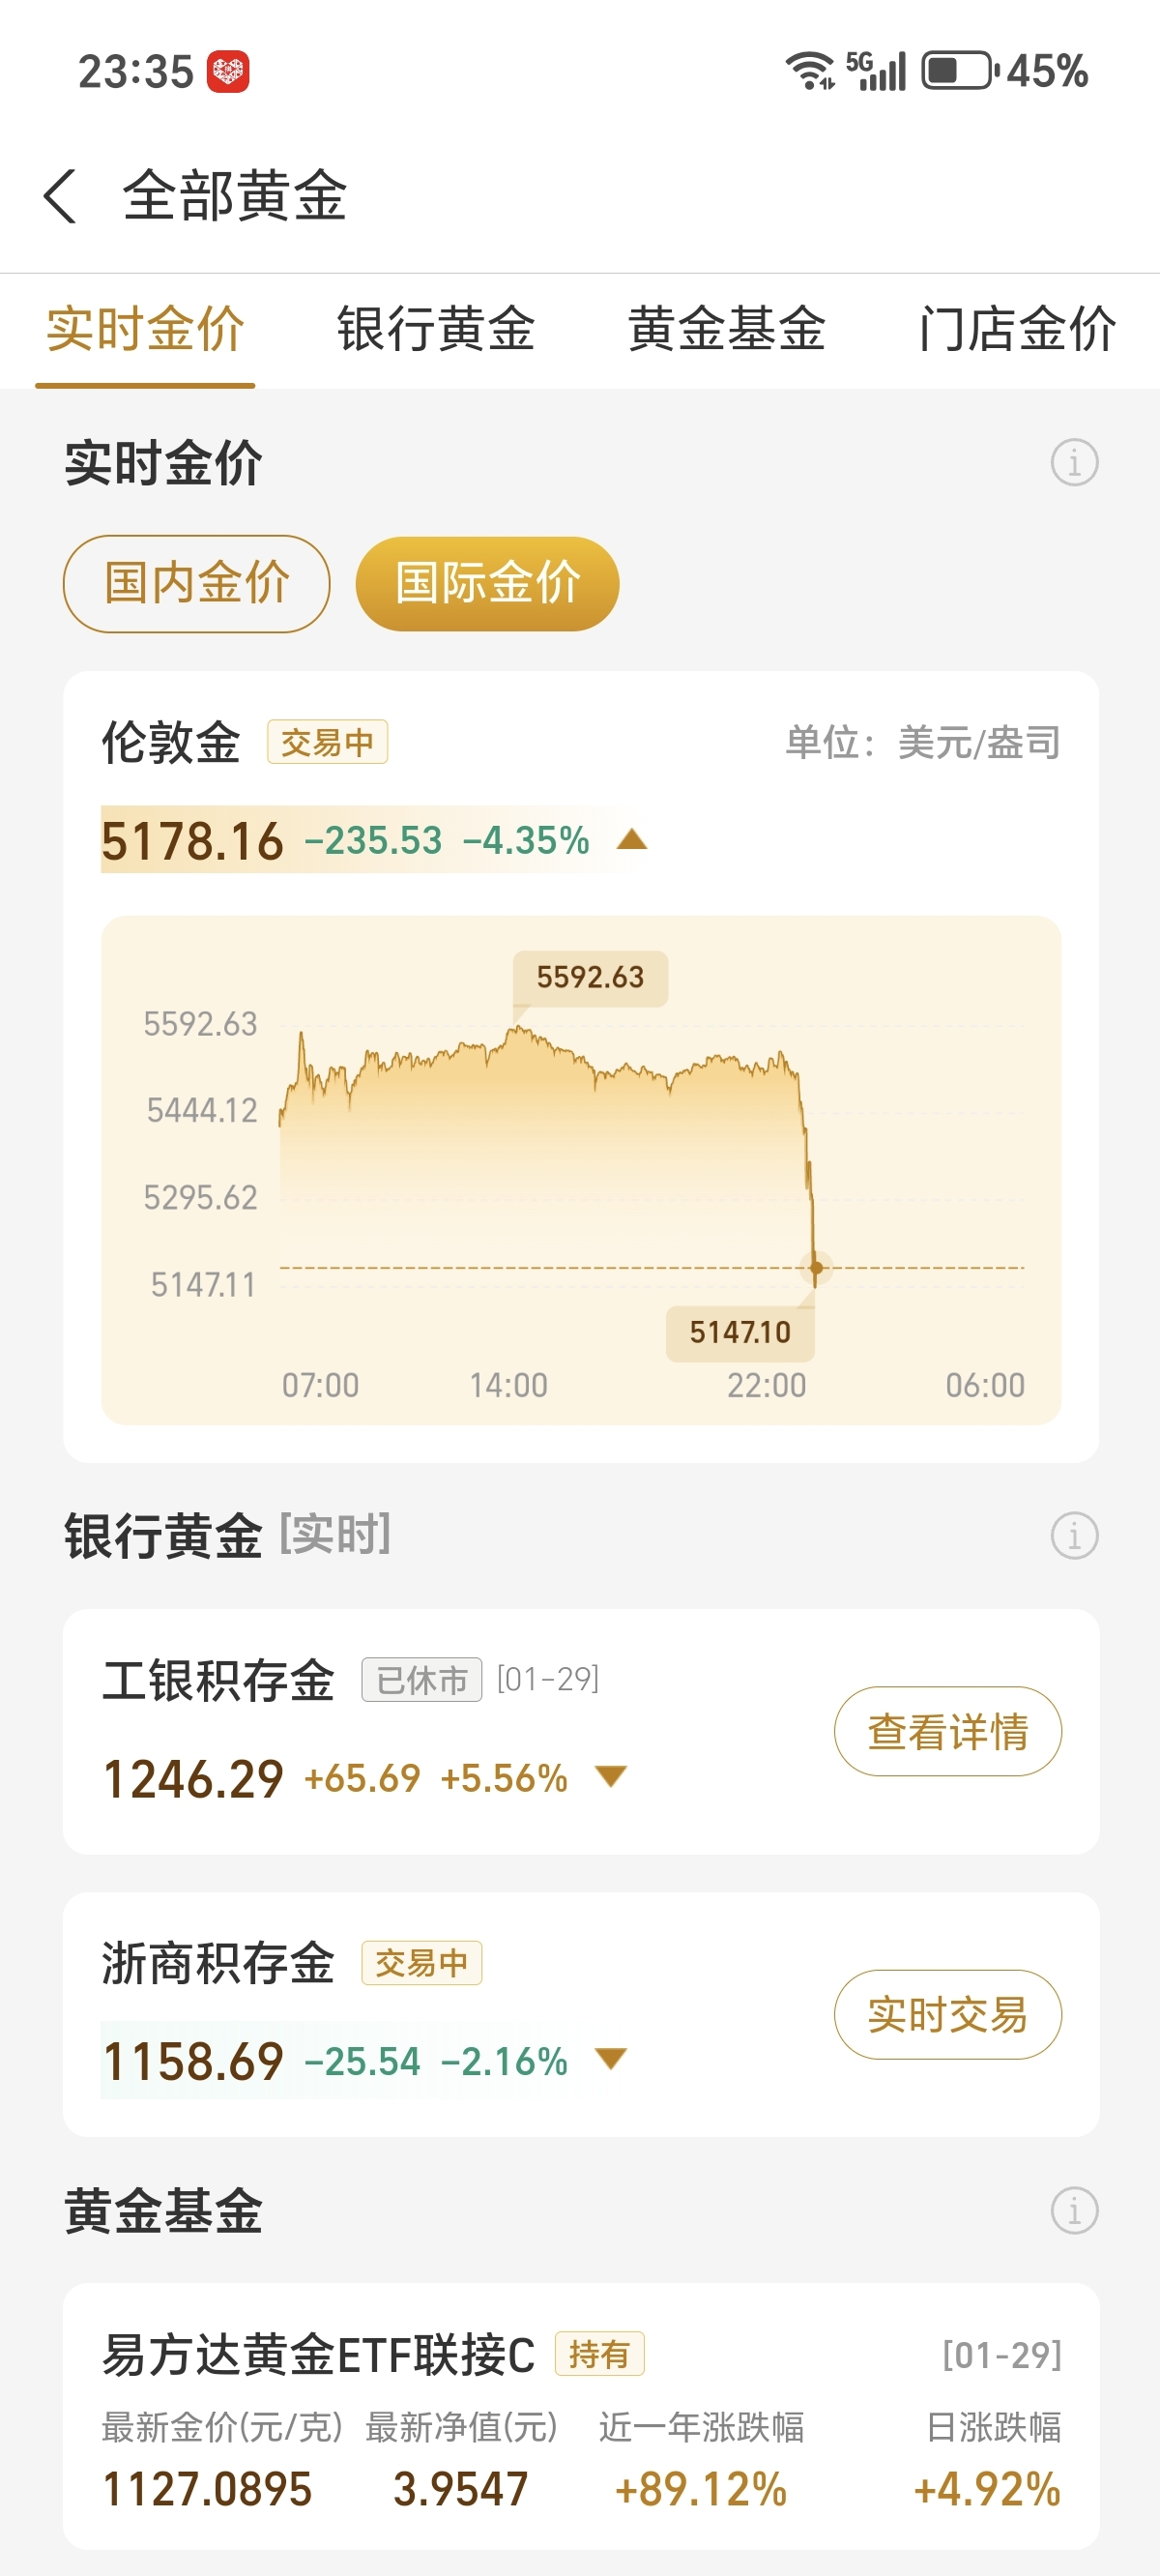Go to the 门店金价 tab
Screen dimensions: 1160x2576
[1016, 330]
